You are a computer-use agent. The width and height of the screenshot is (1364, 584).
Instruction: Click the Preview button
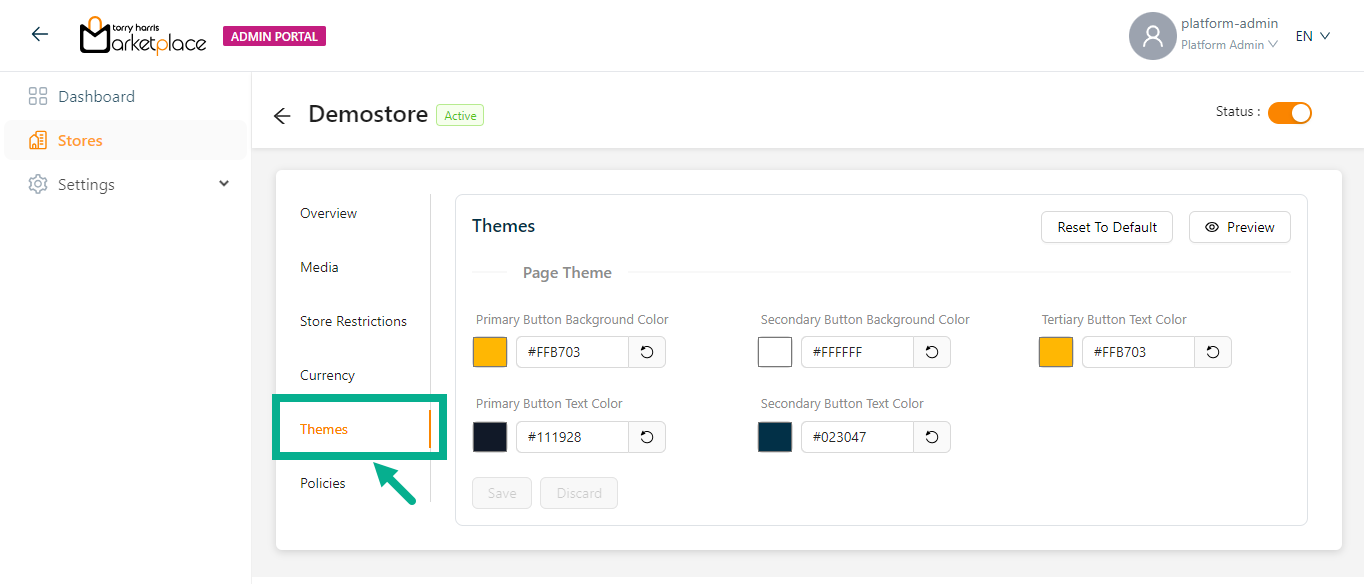(x=1239, y=227)
